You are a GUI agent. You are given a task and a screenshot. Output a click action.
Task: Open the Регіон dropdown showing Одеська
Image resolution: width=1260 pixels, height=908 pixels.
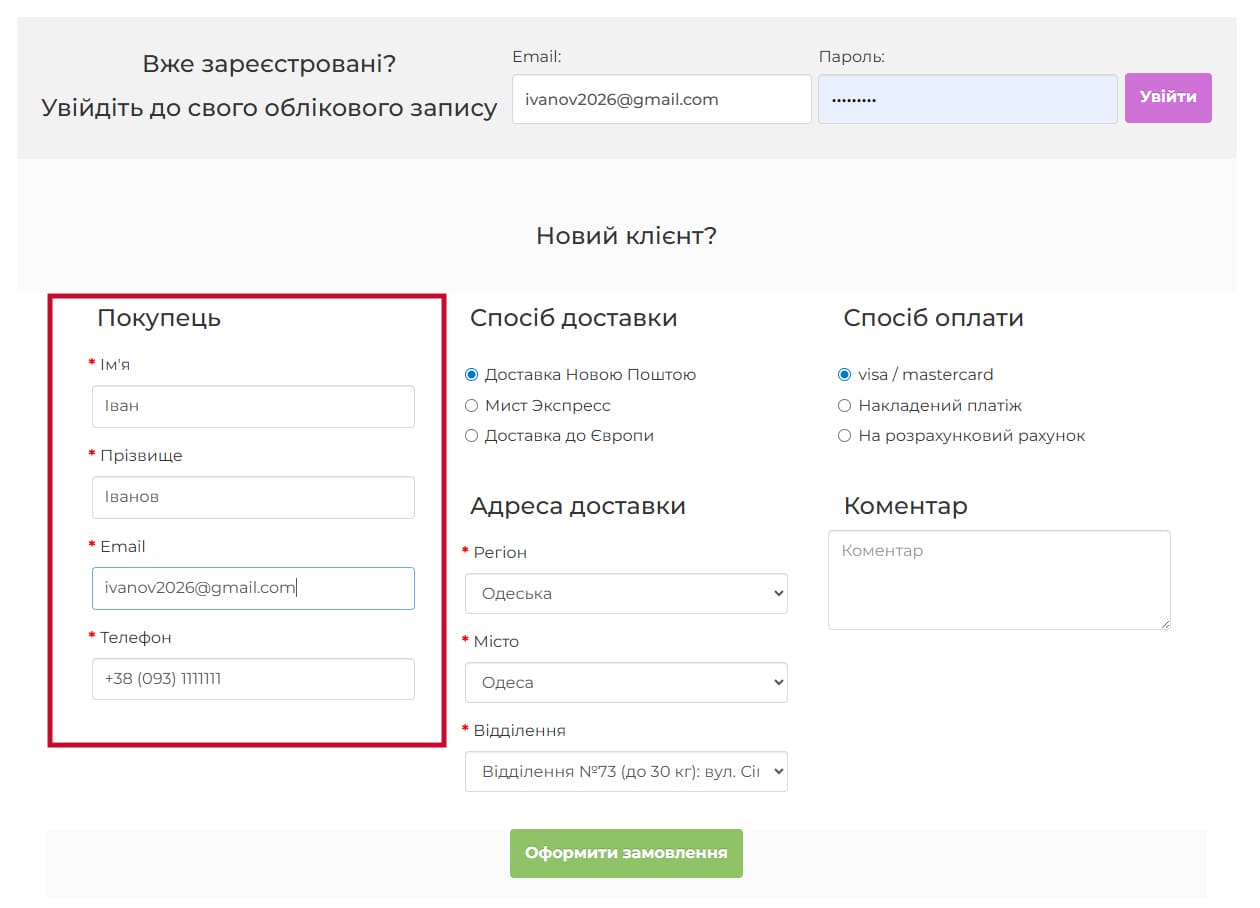(x=626, y=593)
